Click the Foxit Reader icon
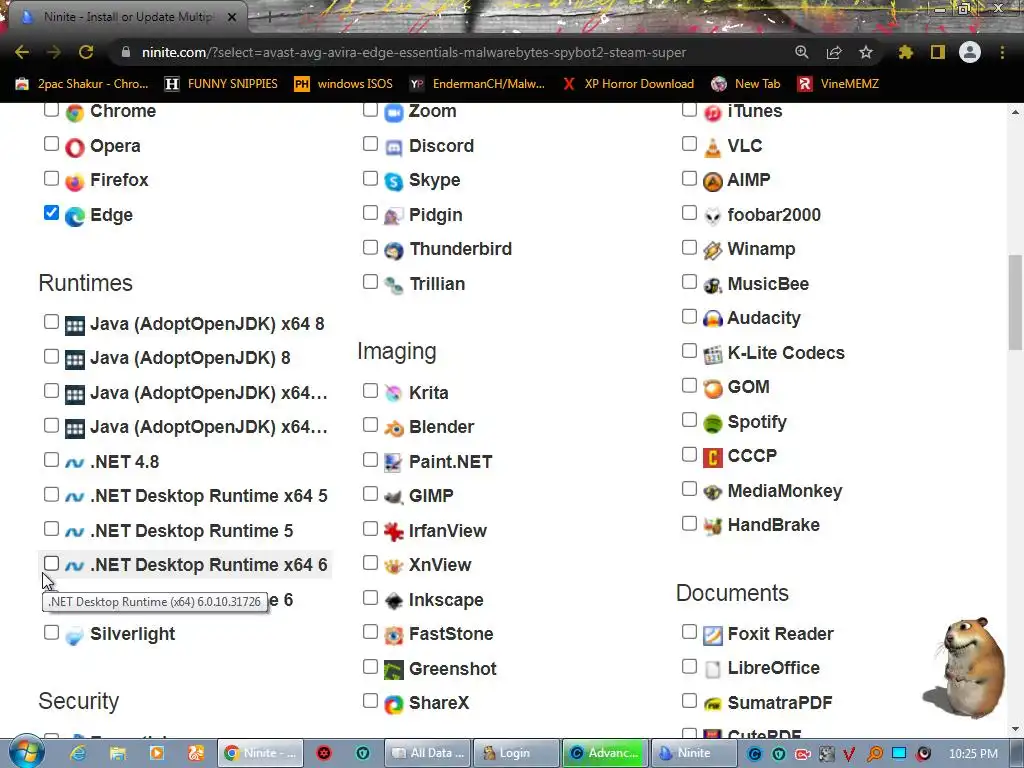Image resolution: width=1024 pixels, height=768 pixels. tap(712, 635)
